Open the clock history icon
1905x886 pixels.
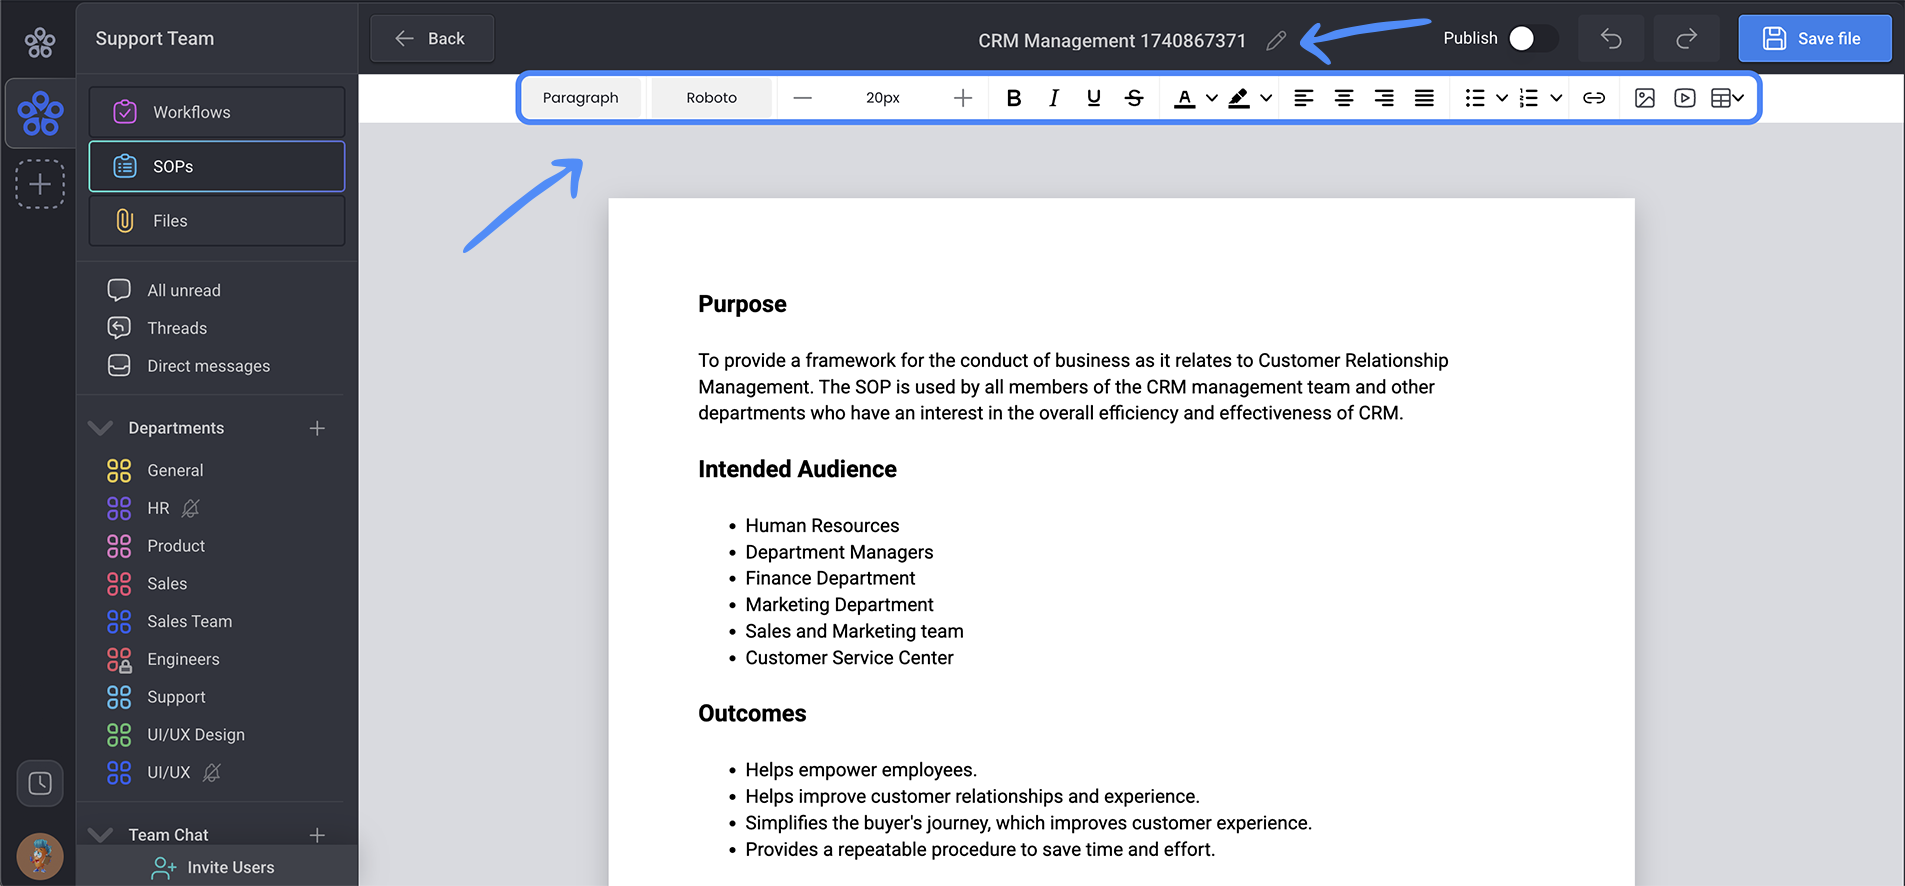(40, 783)
